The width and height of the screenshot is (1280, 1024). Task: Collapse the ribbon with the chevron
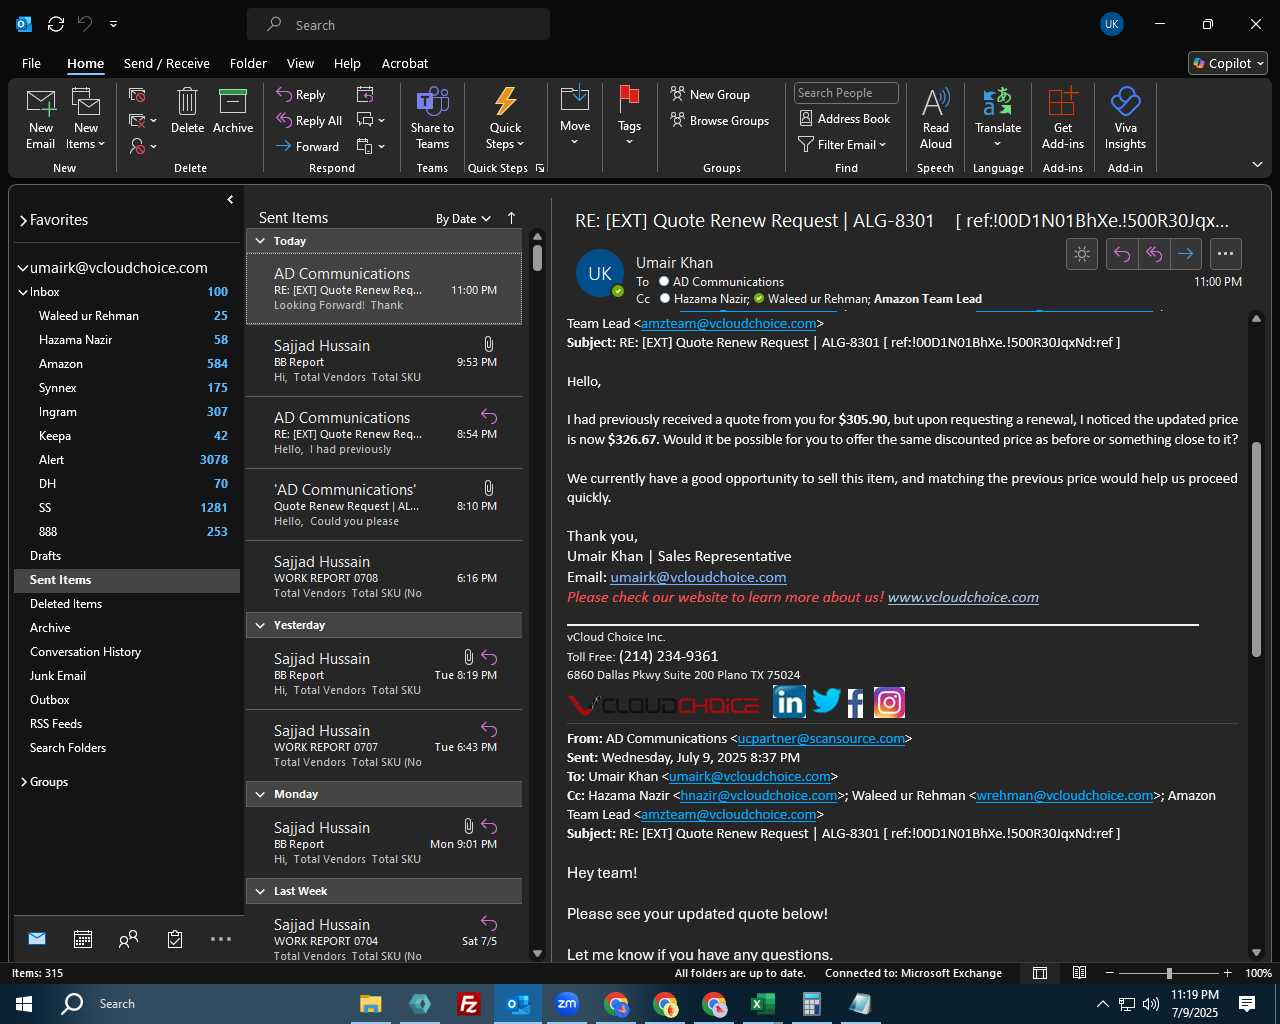tap(1257, 164)
